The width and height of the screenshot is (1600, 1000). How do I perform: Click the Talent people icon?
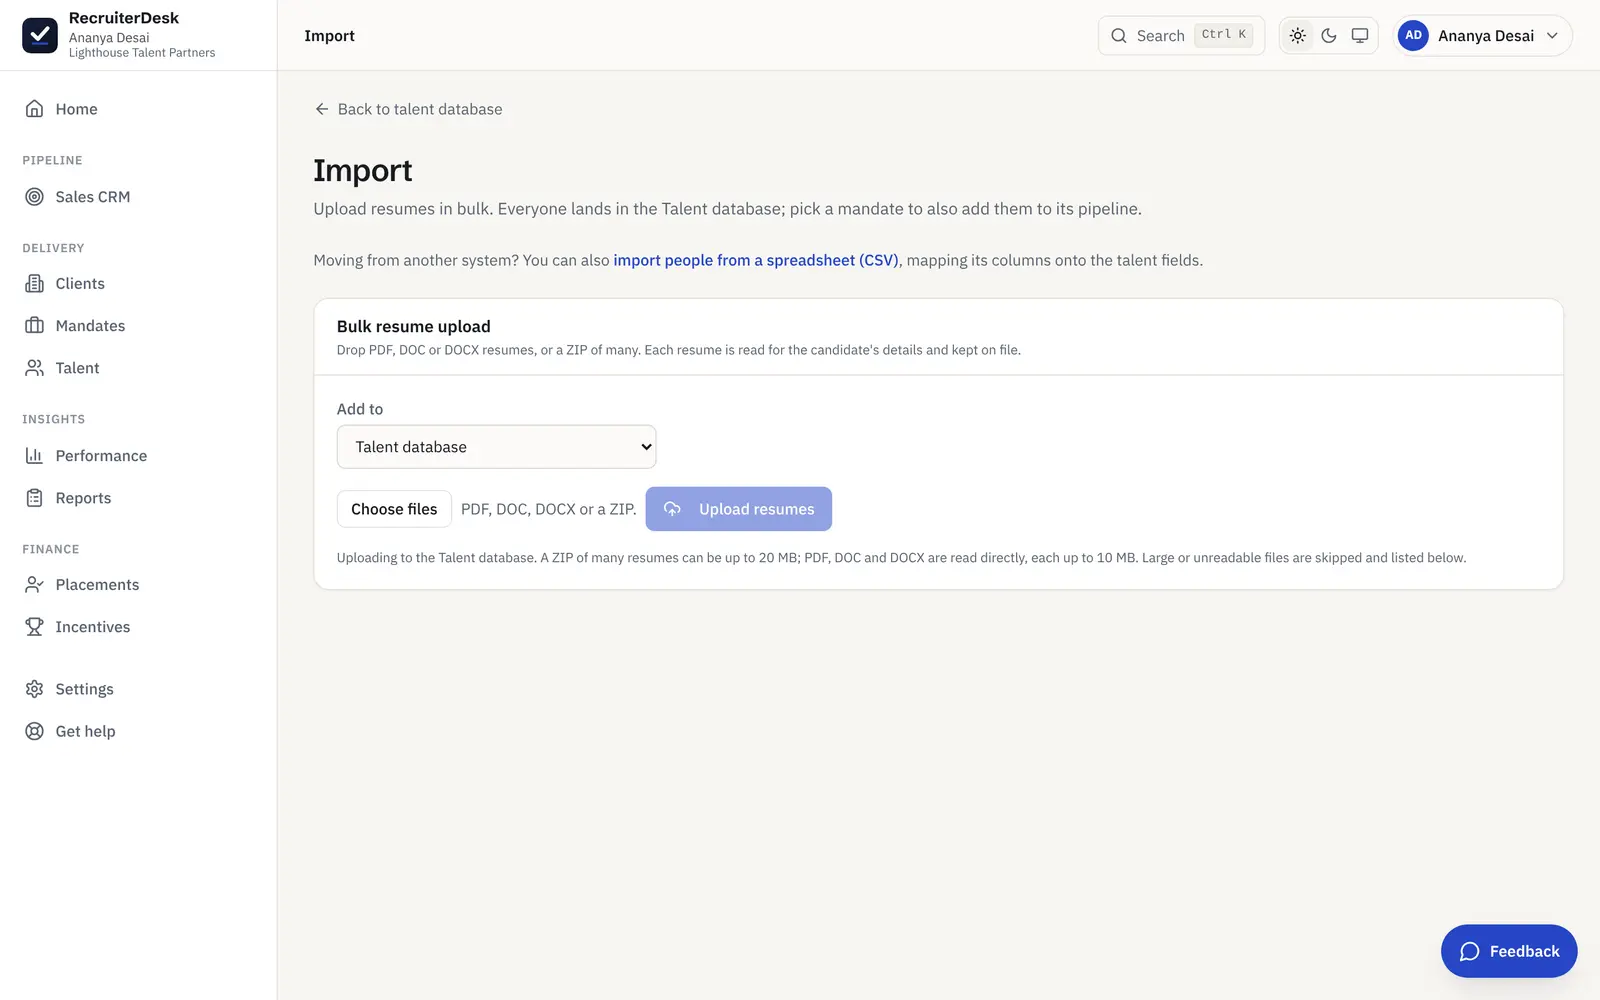pos(34,368)
